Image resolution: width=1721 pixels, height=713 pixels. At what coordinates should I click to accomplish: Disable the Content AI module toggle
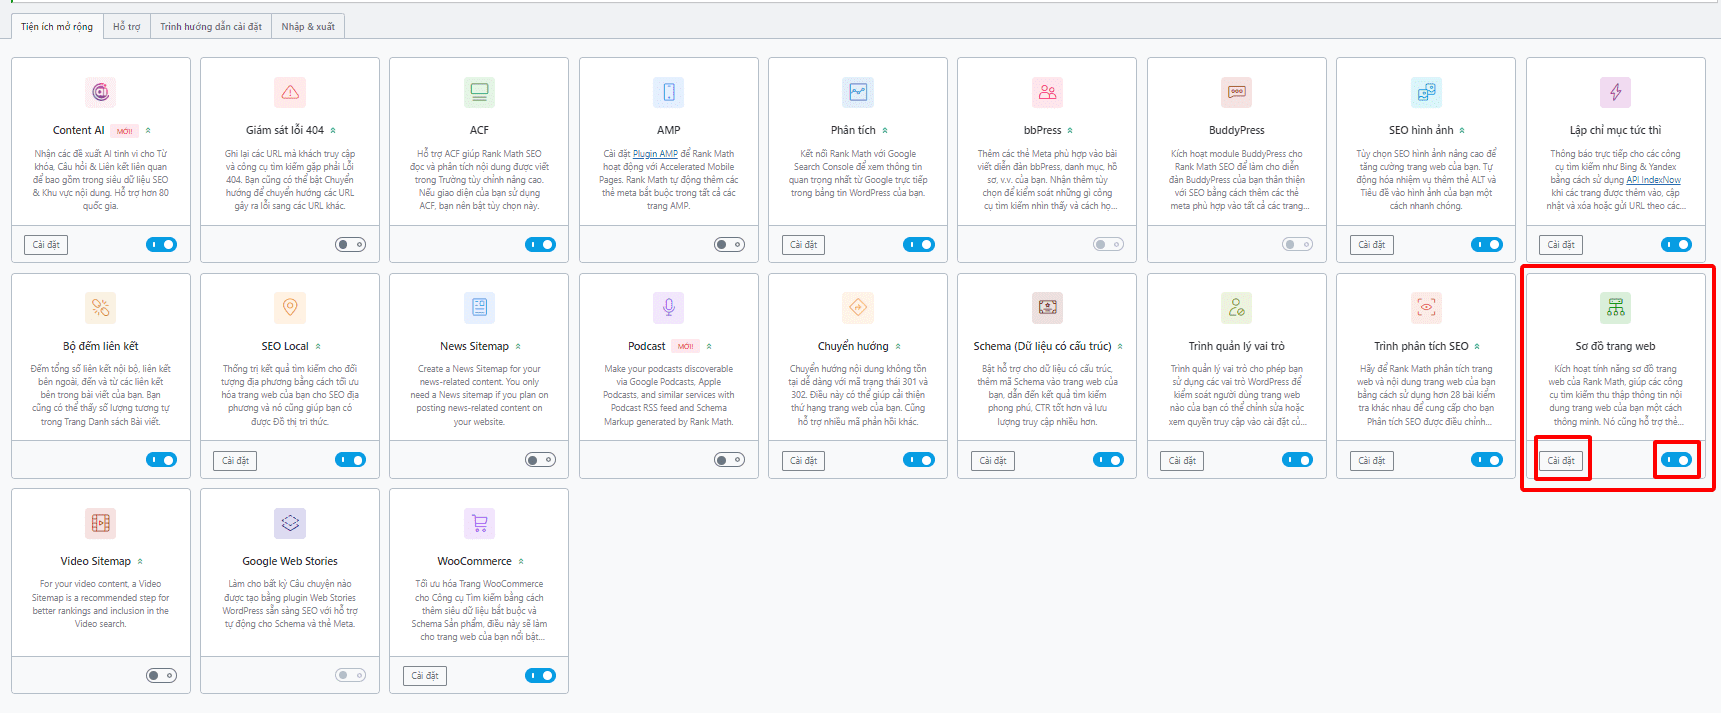(161, 244)
